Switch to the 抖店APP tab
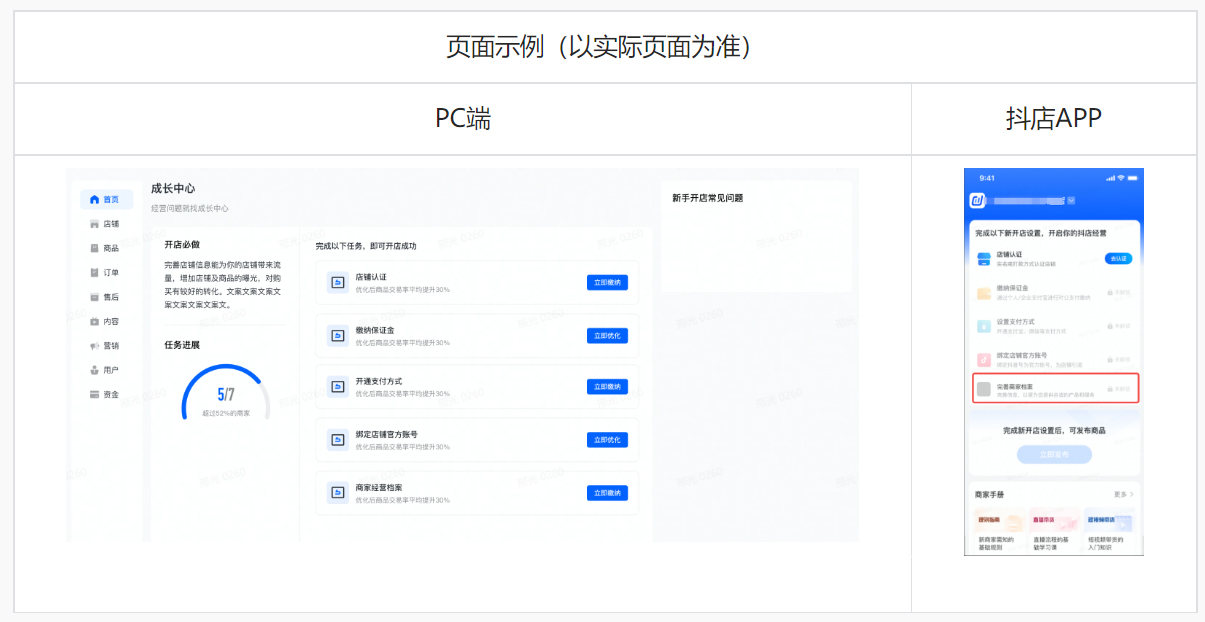The image size is (1205, 622). 1053,118
